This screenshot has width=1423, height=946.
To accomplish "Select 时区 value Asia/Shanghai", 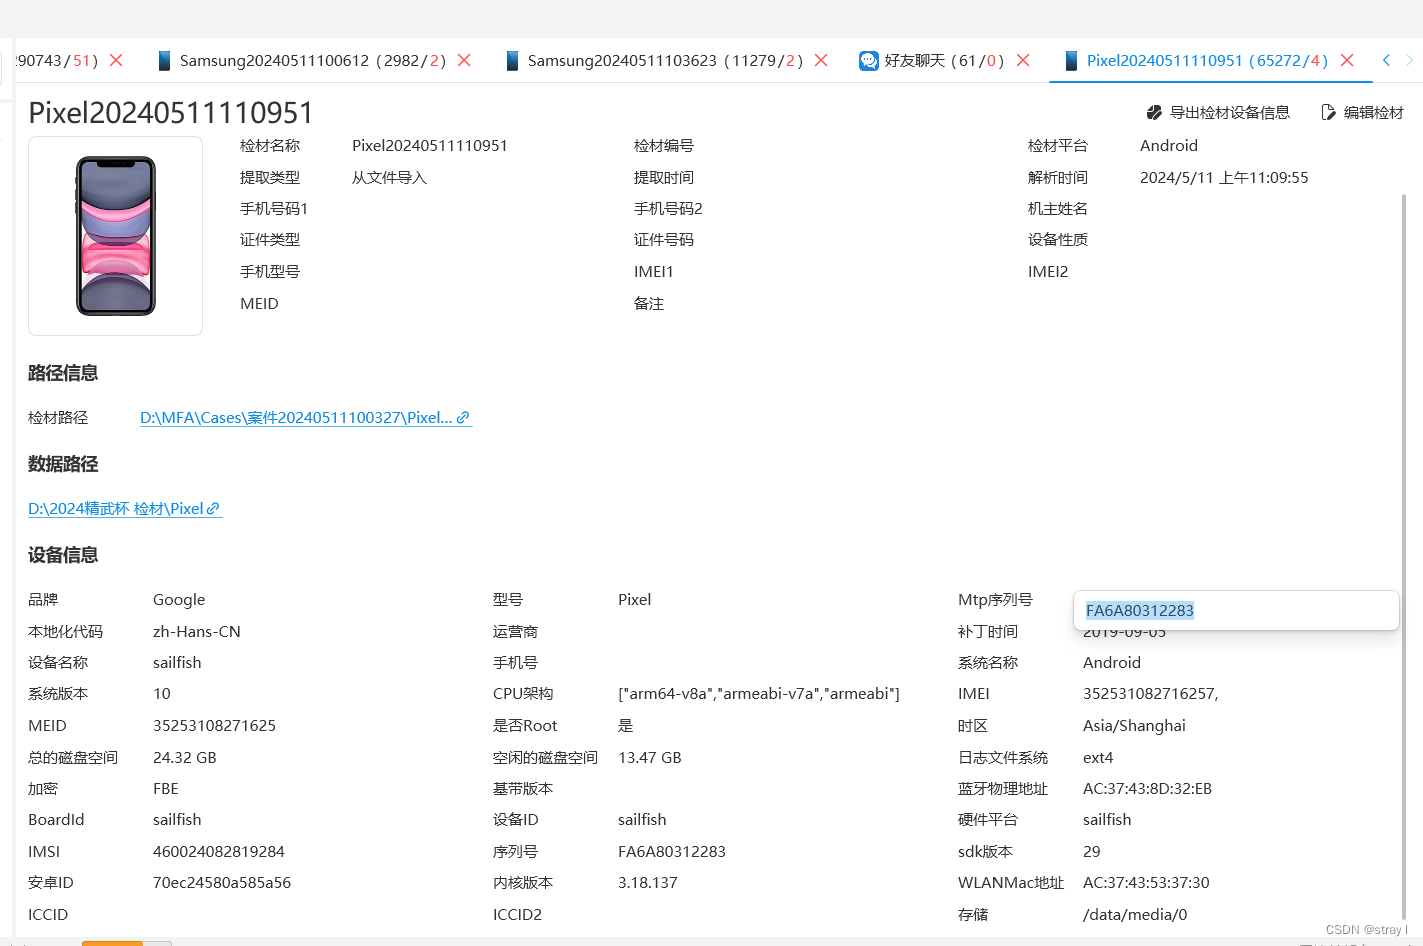I will click(x=1134, y=726).
